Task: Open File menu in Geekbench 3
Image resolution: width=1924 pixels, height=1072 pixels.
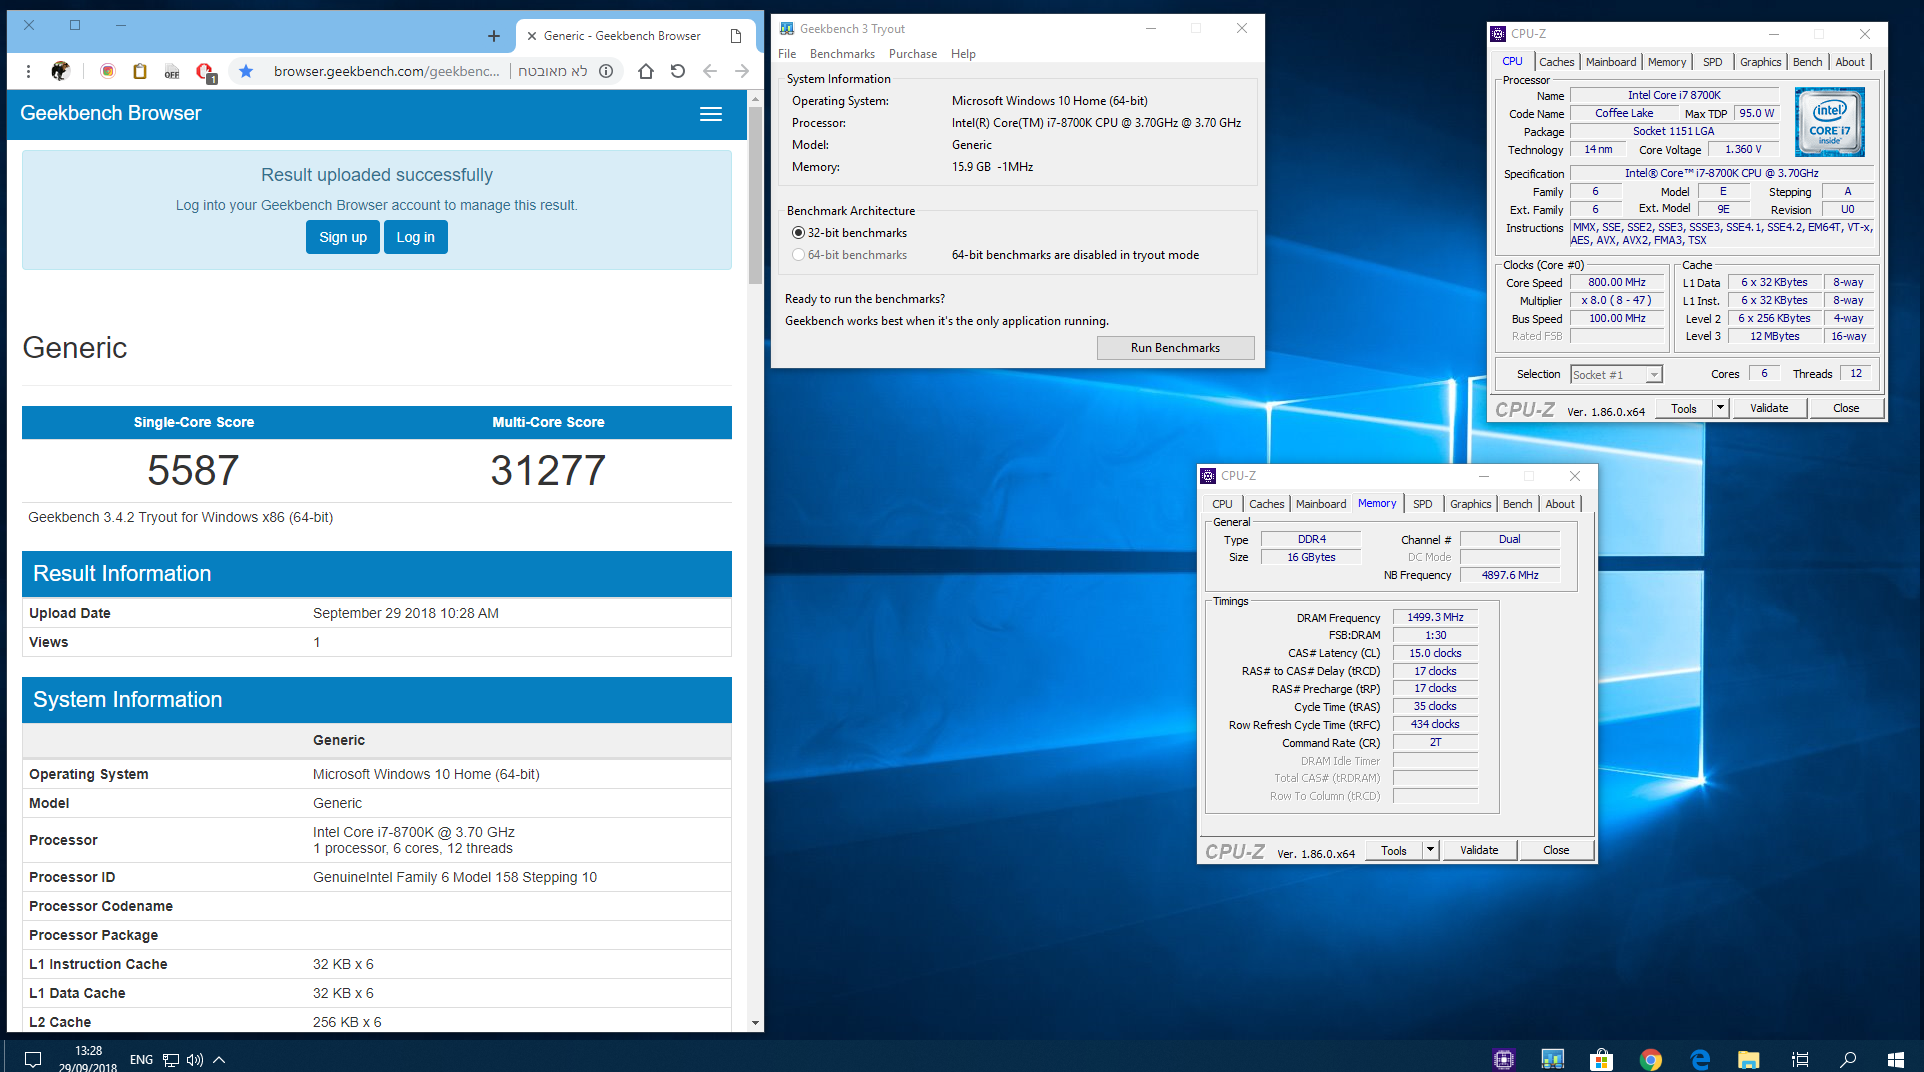Action: pyautogui.click(x=787, y=54)
